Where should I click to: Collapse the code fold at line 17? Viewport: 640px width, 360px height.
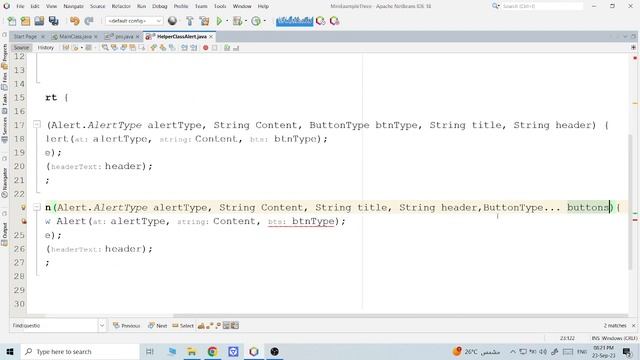point(37,124)
